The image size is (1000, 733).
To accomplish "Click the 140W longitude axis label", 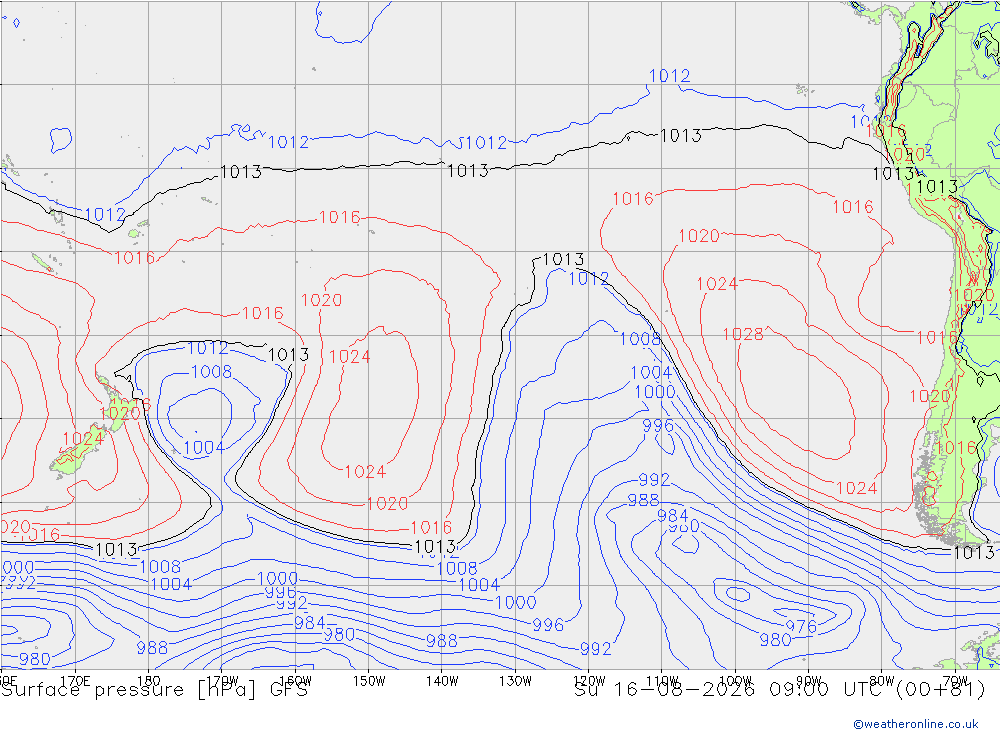I will (x=442, y=681).
